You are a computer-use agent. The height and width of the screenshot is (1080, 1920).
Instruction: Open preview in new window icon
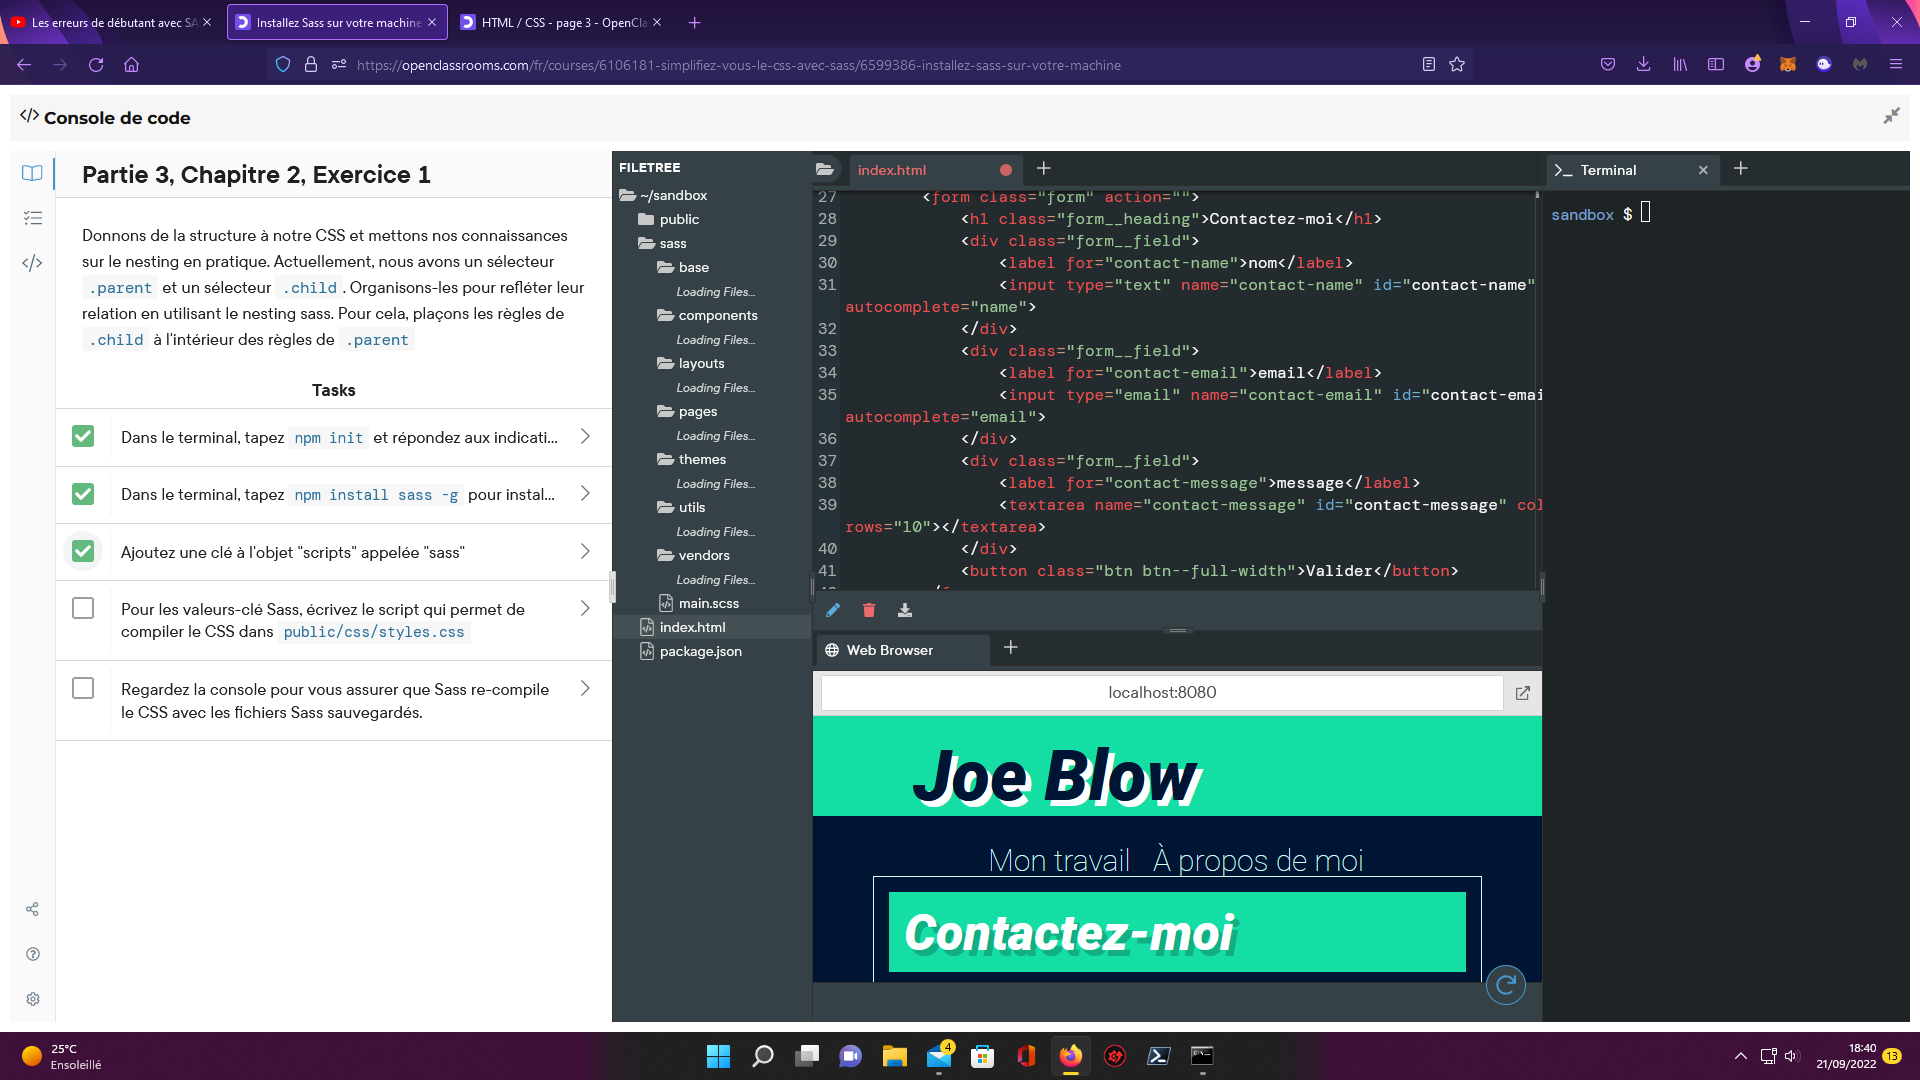[x=1522, y=693]
